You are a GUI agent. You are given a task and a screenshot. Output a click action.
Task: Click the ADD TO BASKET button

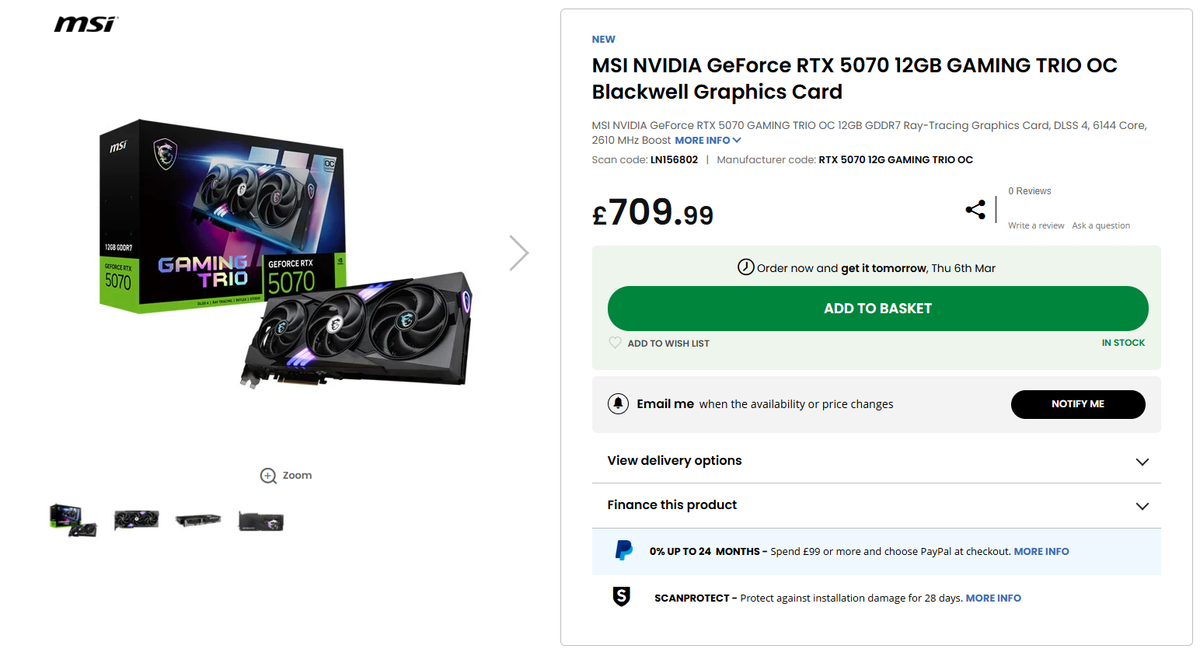click(877, 308)
